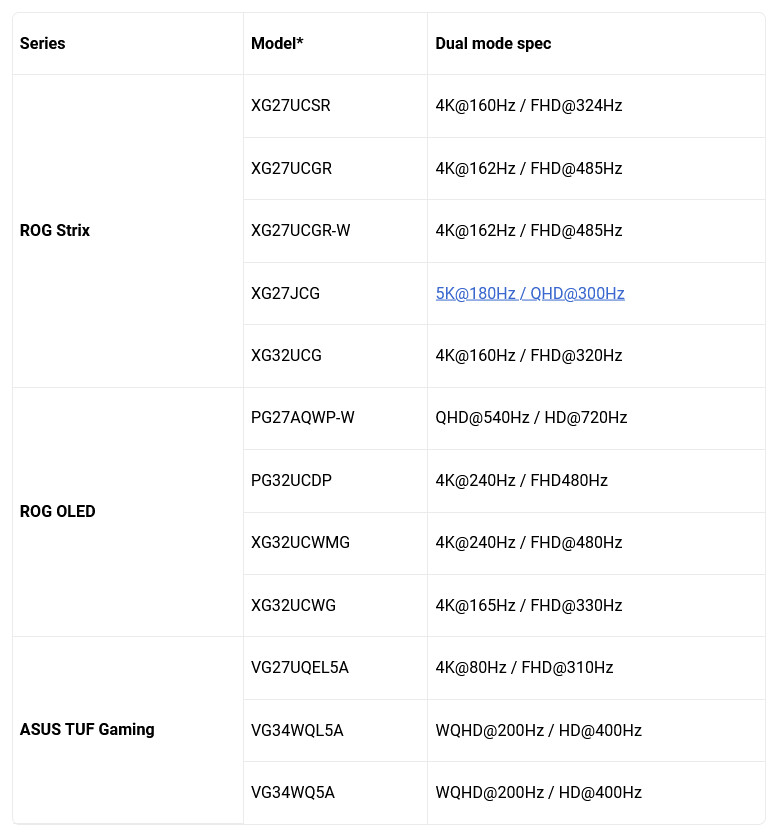Click model XG27UCSR
The image size is (778, 838).
[x=291, y=106]
